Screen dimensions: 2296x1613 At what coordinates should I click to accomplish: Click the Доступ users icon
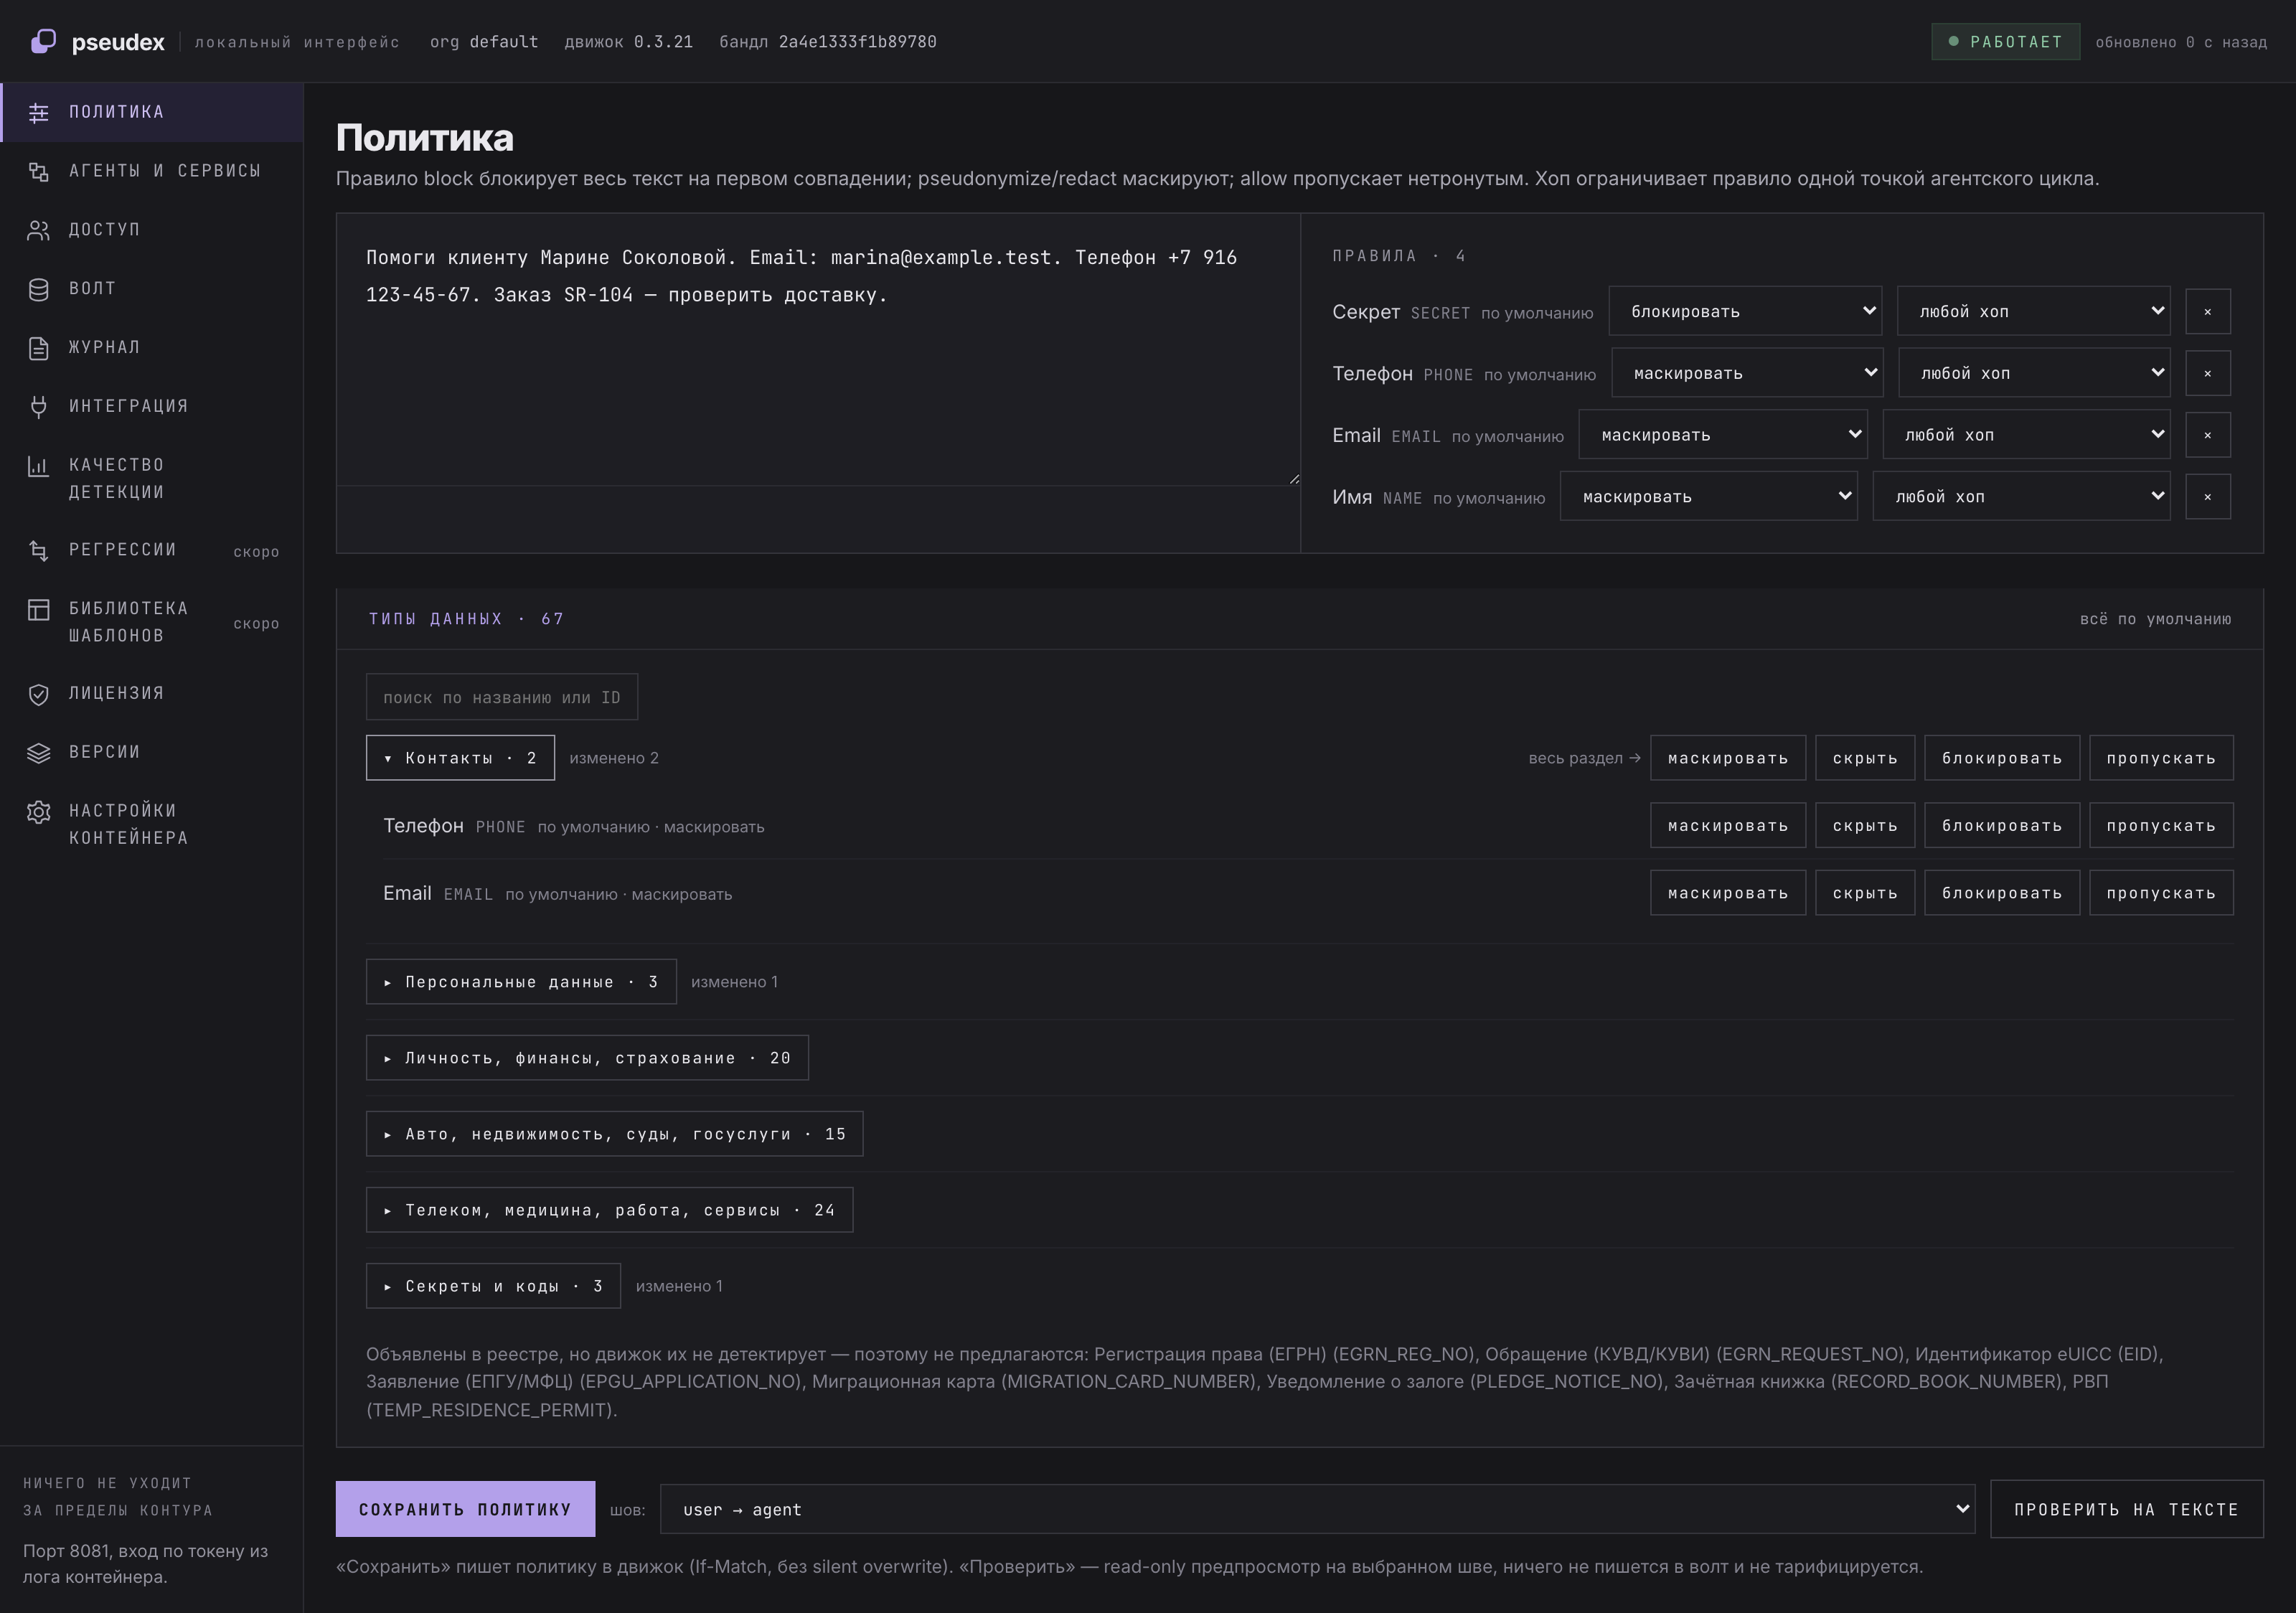coord(38,230)
